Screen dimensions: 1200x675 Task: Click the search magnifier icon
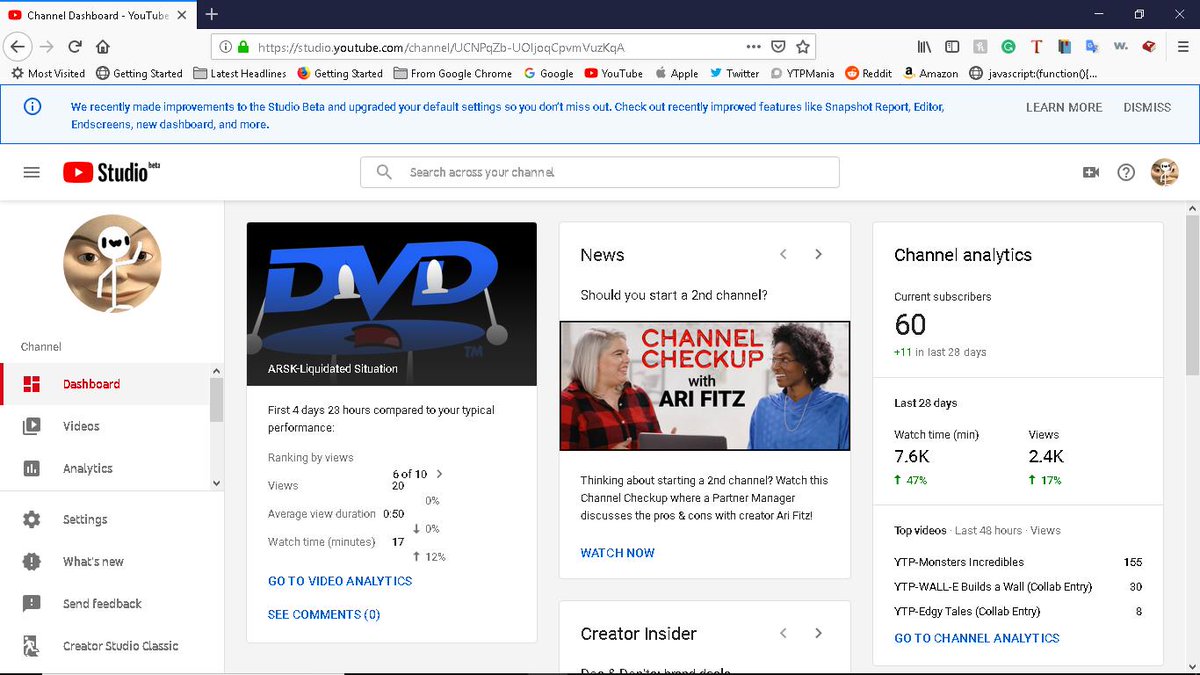(384, 172)
